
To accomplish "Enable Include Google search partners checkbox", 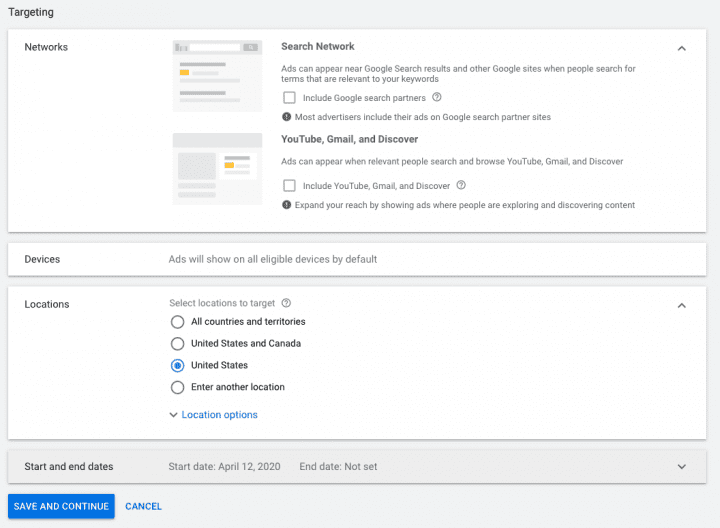I will 289,98.
